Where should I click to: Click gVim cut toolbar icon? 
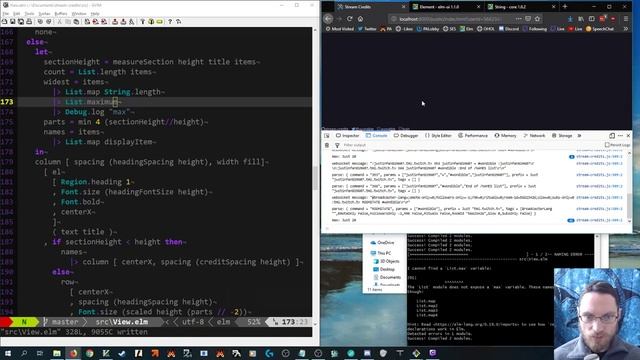(x=59, y=21)
